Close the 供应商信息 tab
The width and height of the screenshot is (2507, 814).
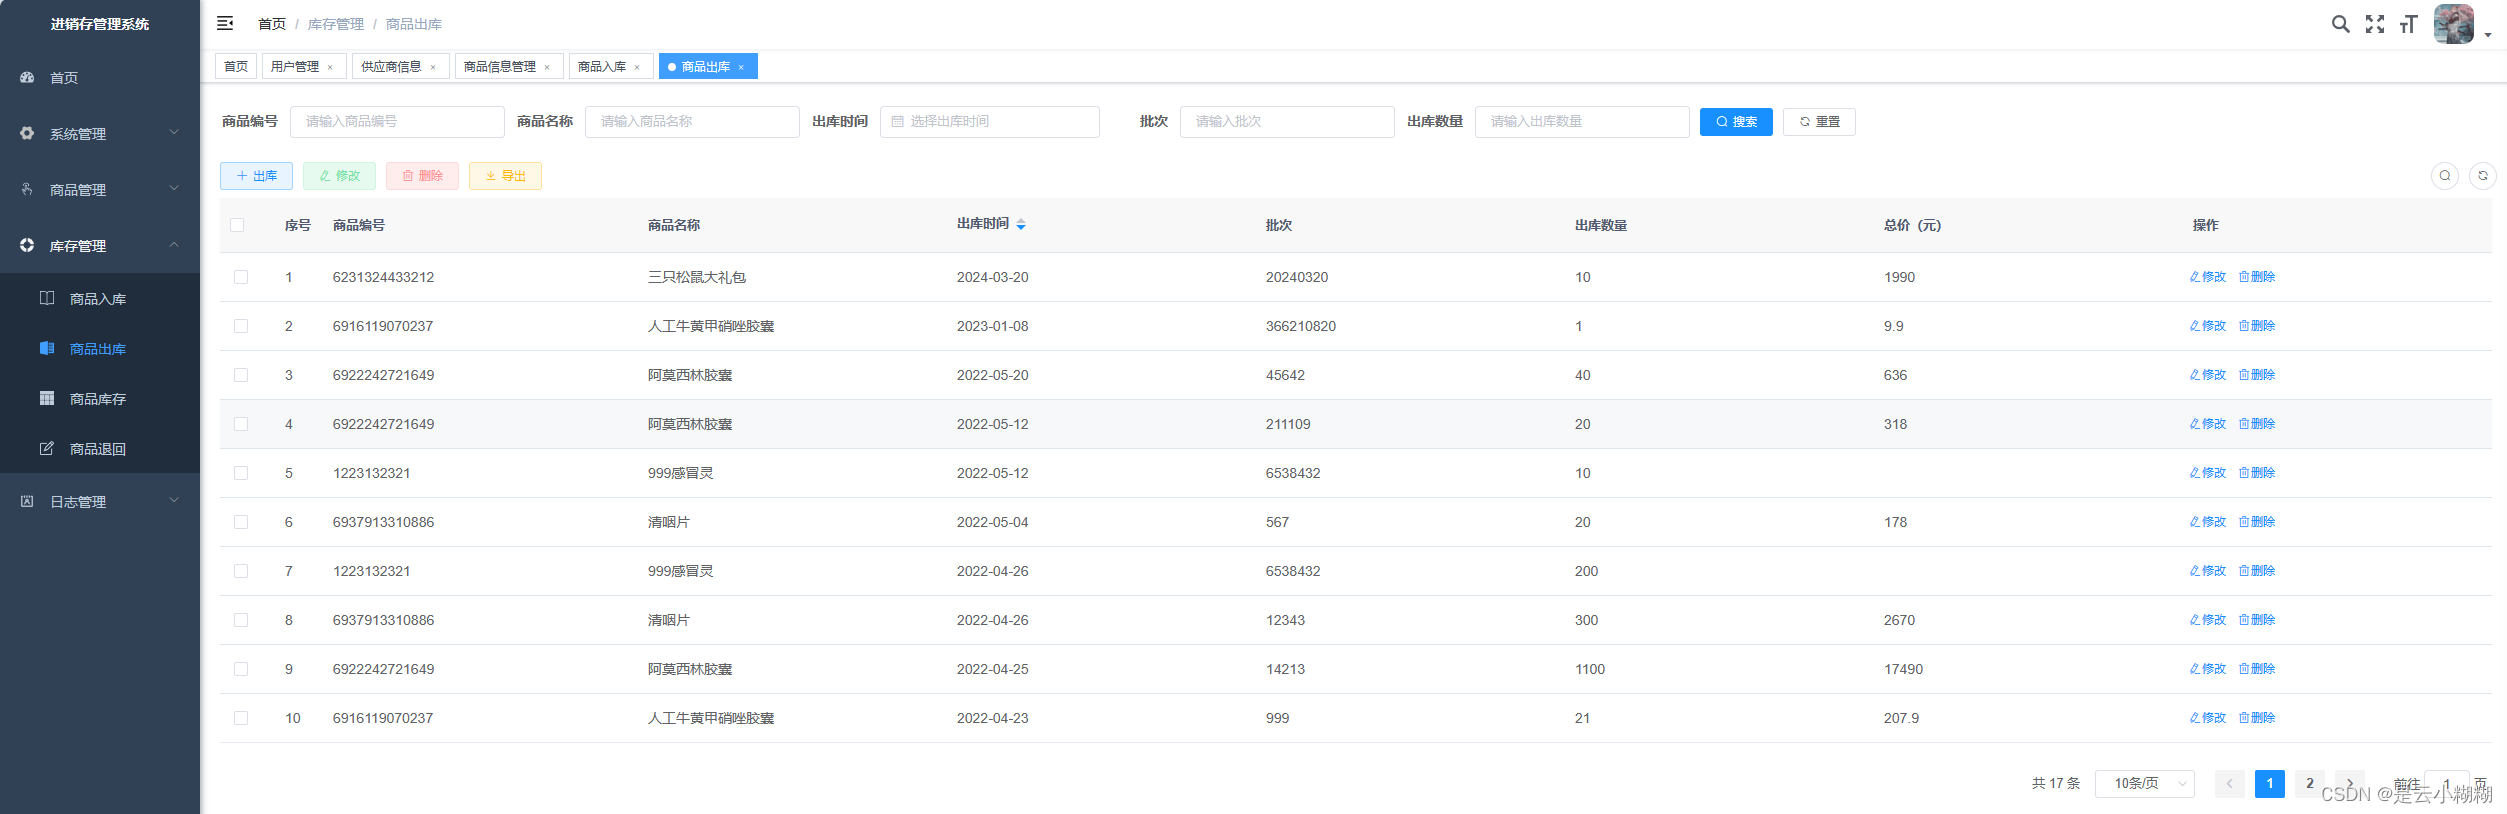coord(433,67)
